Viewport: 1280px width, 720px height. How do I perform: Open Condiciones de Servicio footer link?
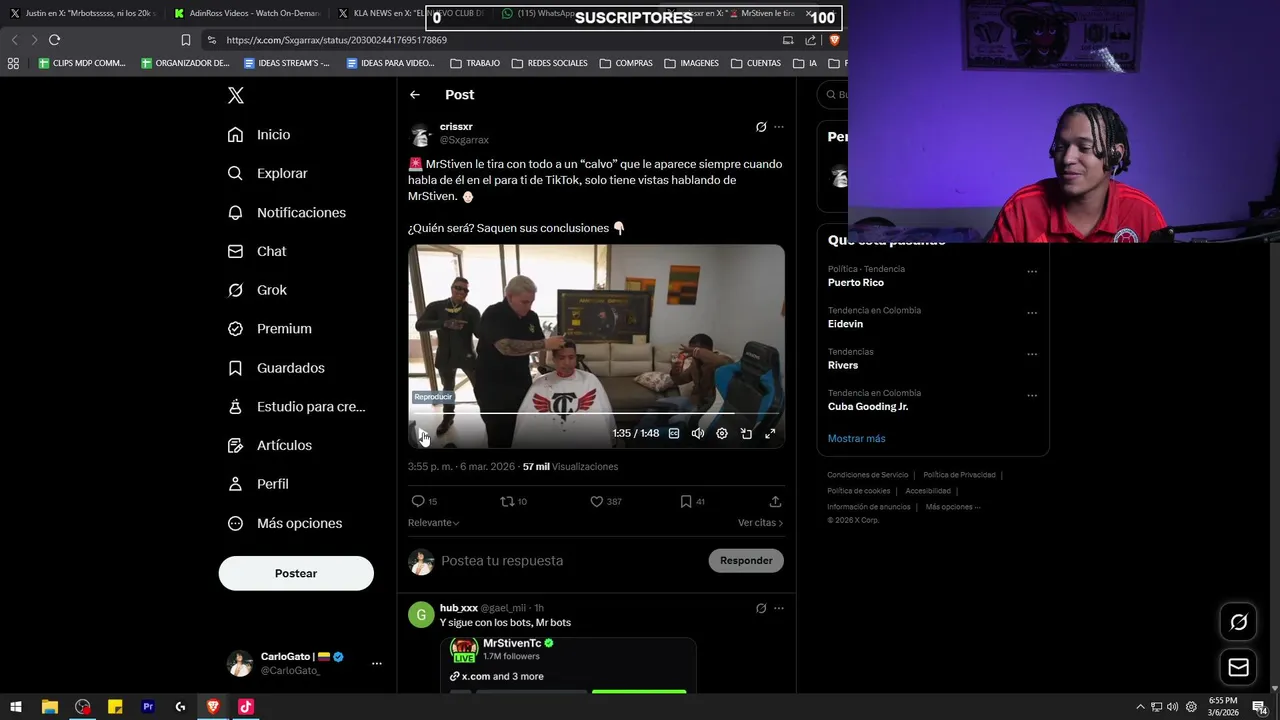pyautogui.click(x=868, y=475)
